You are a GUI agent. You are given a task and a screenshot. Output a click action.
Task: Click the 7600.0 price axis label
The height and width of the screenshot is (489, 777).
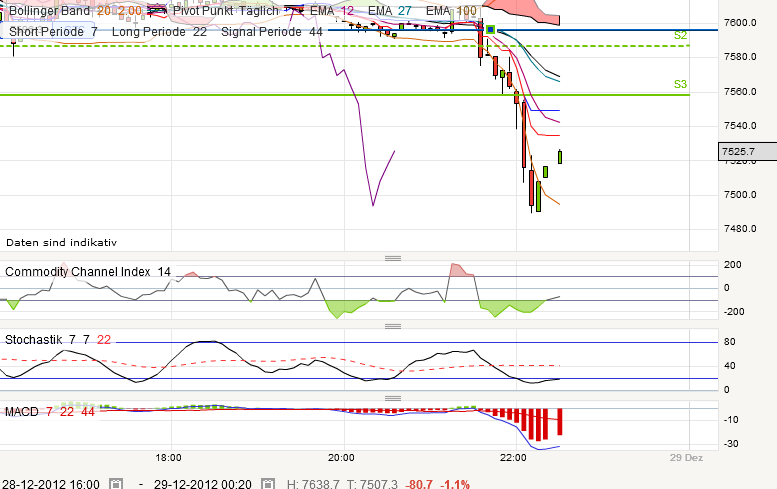(740, 22)
